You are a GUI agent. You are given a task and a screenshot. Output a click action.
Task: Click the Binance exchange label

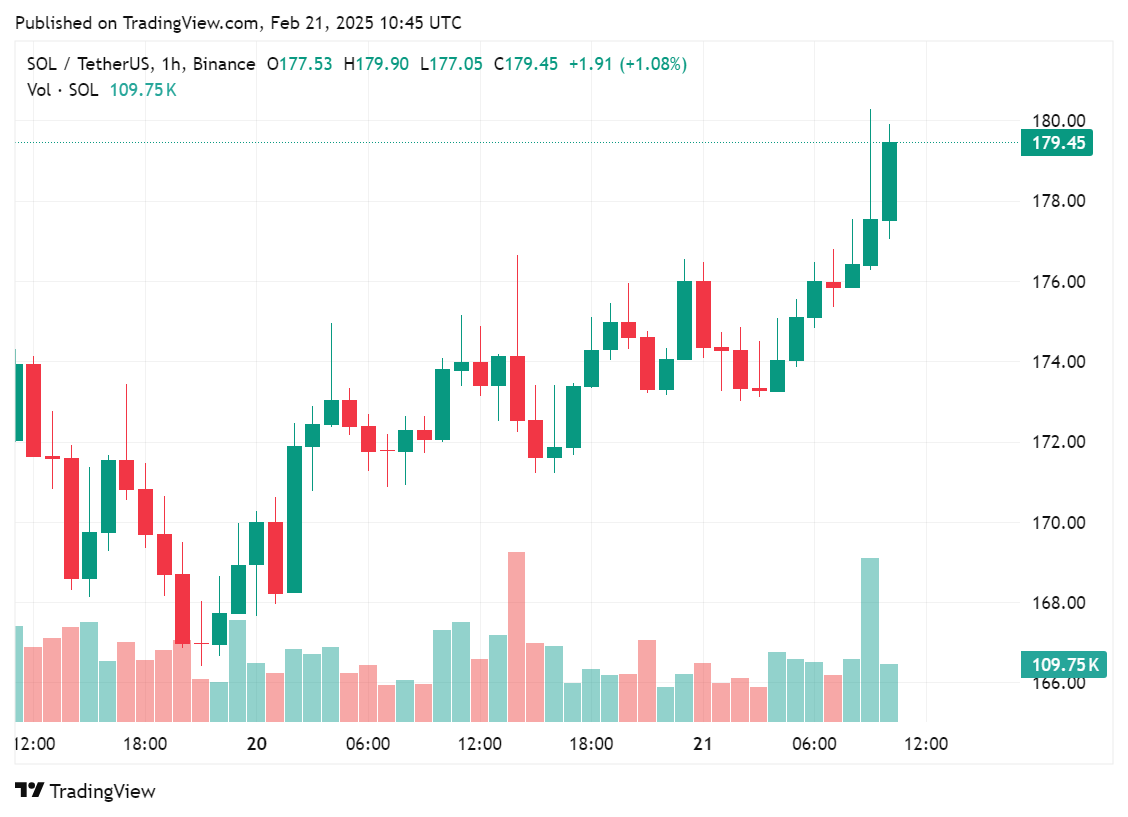tap(224, 64)
